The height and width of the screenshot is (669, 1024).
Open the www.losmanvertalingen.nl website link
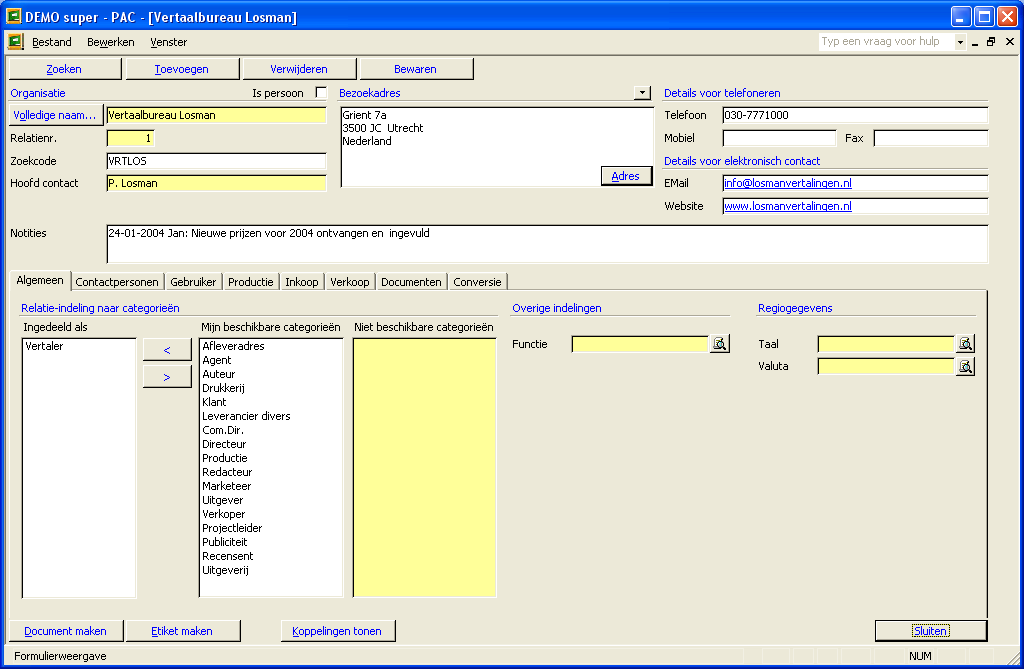click(788, 206)
